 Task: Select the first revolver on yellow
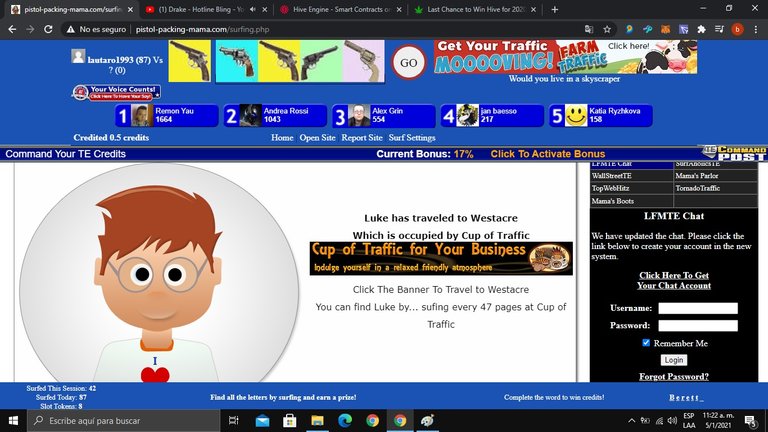point(190,61)
